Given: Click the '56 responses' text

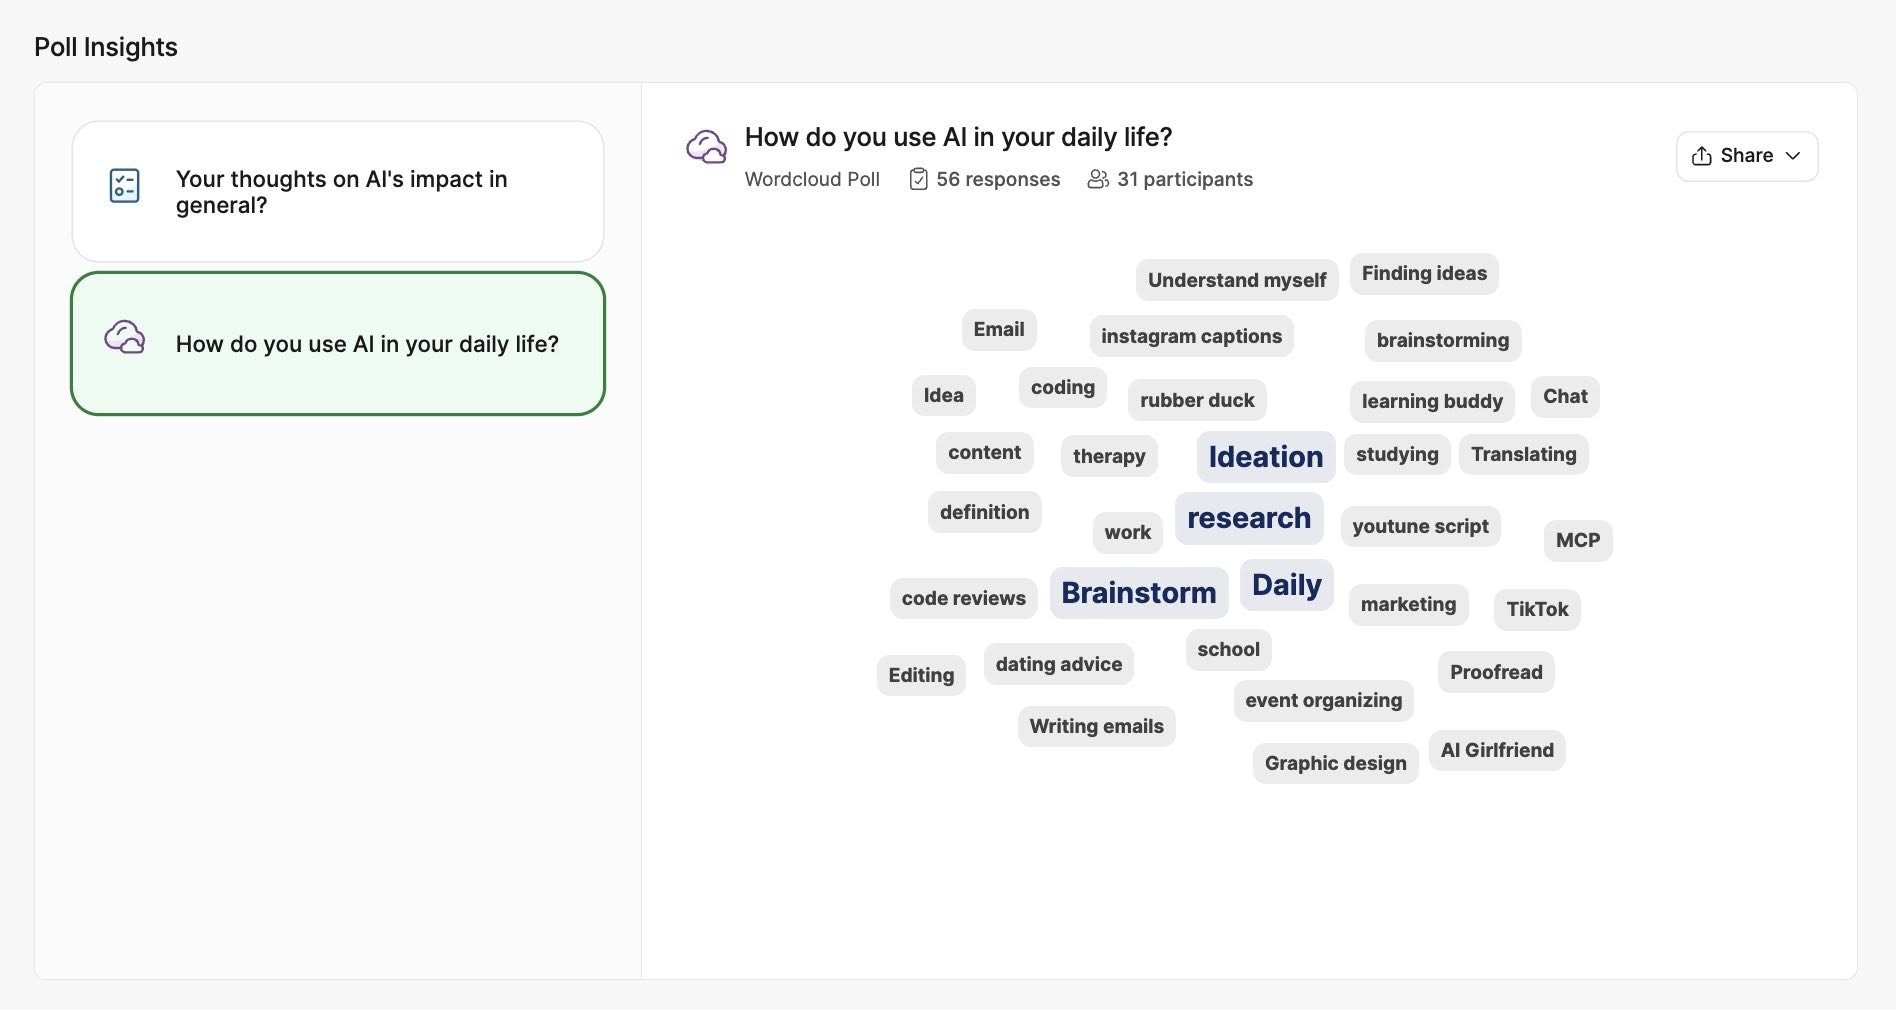Looking at the screenshot, I should (x=997, y=179).
